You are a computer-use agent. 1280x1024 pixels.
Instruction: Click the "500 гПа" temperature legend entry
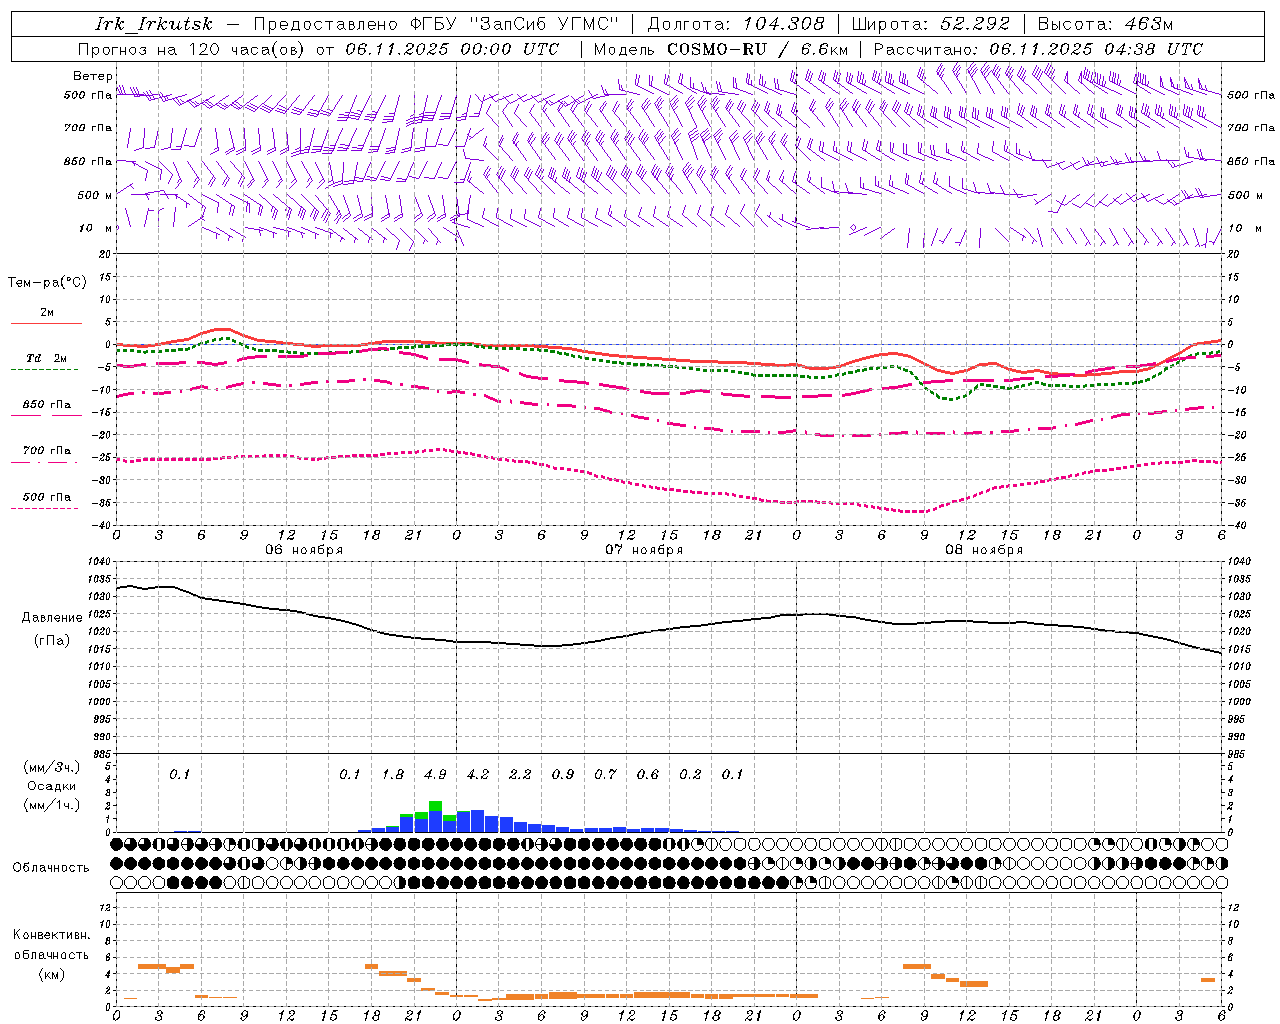[x=46, y=497]
